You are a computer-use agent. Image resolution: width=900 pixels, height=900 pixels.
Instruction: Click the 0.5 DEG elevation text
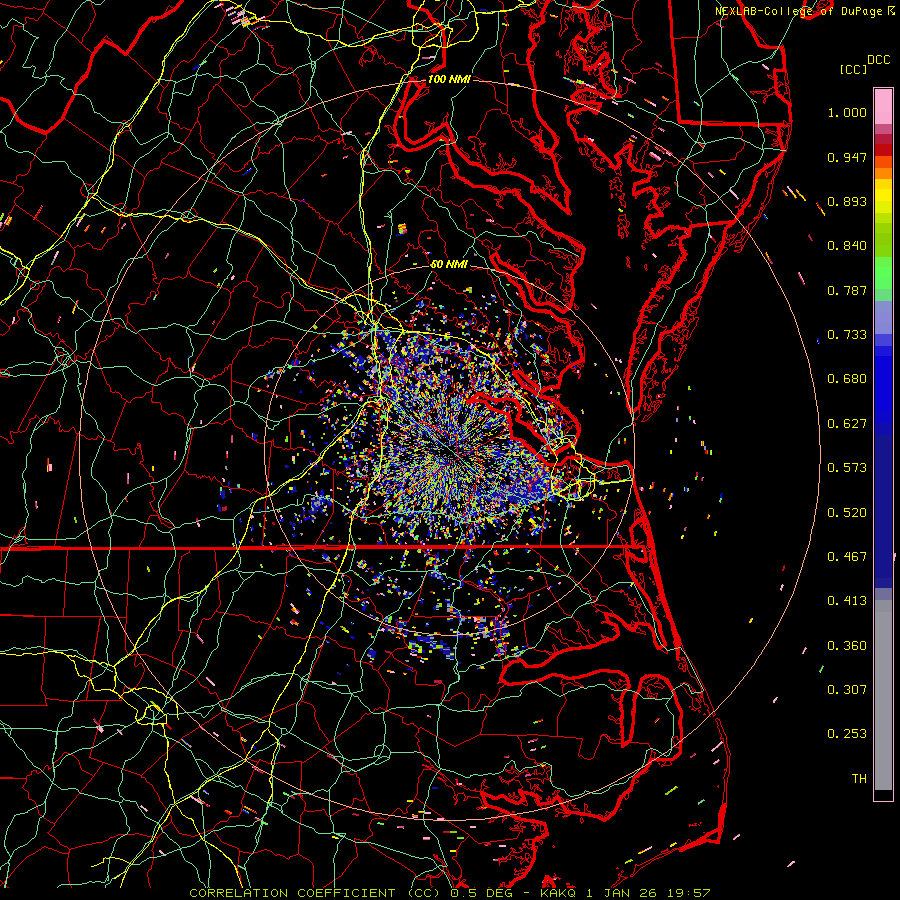[x=482, y=893]
